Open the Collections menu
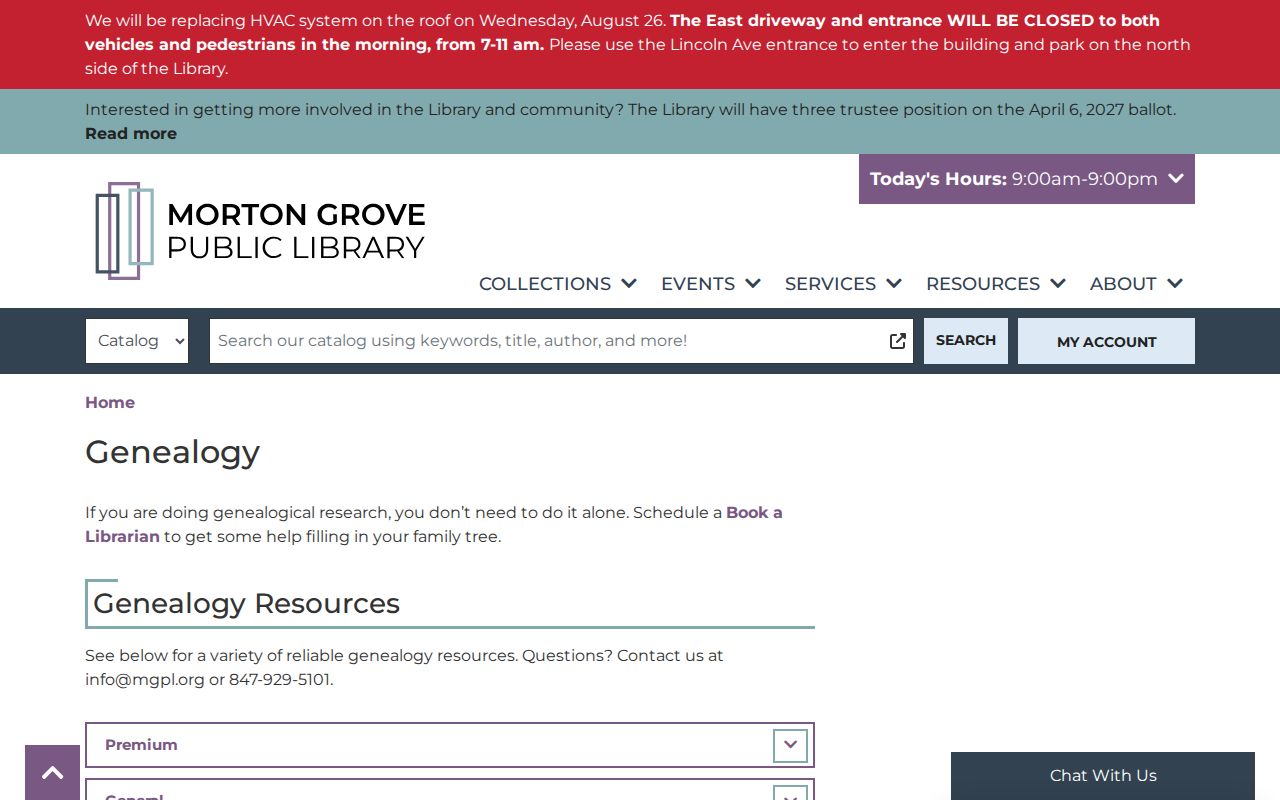 (558, 284)
